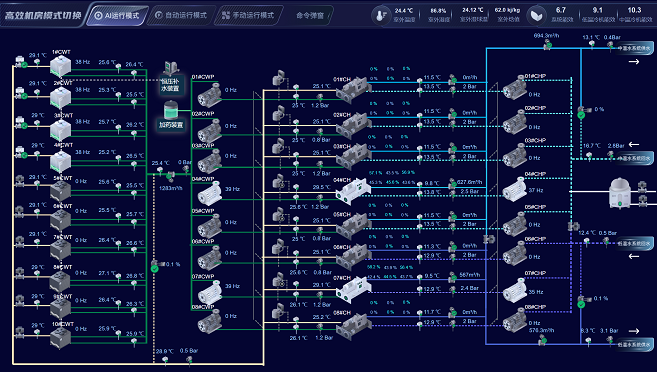Click the 86.8% outdoor humidity value
This screenshot has height=372, width=657.
[x=438, y=10]
